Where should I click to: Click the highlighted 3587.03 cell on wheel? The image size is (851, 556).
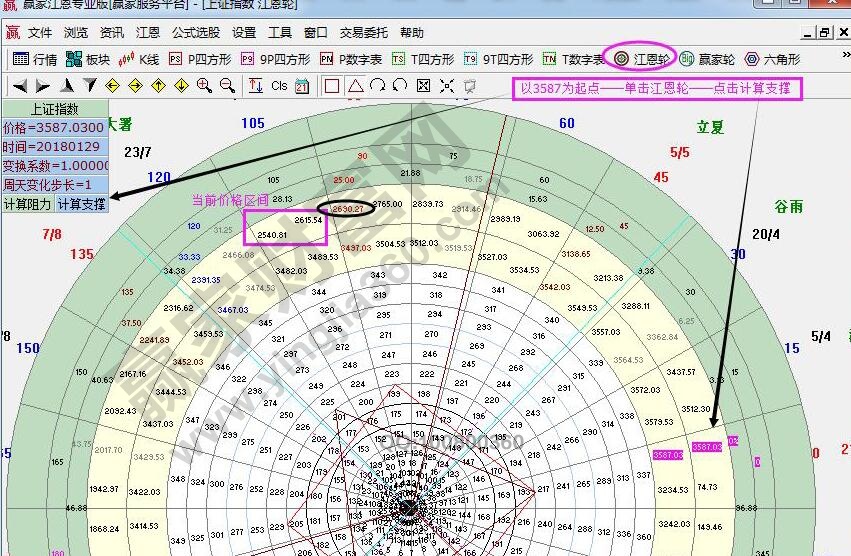point(706,447)
